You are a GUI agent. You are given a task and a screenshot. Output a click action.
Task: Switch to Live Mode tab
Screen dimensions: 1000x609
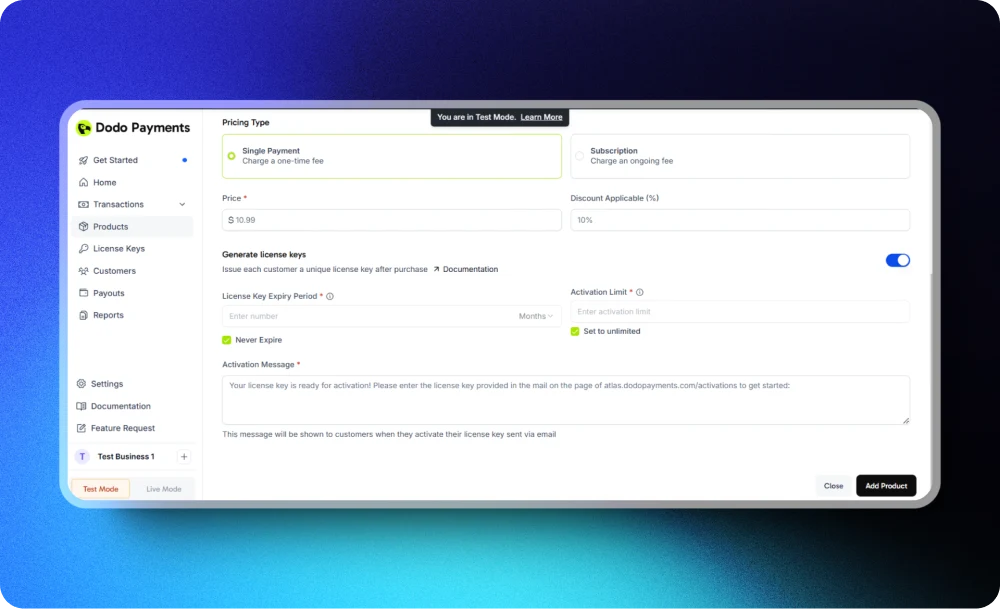click(x=163, y=488)
